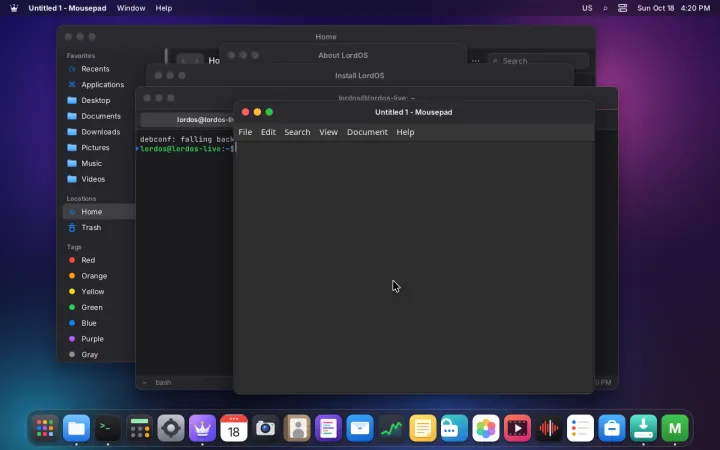
Task: Select the Red tag in sidebar
Action: (88, 260)
